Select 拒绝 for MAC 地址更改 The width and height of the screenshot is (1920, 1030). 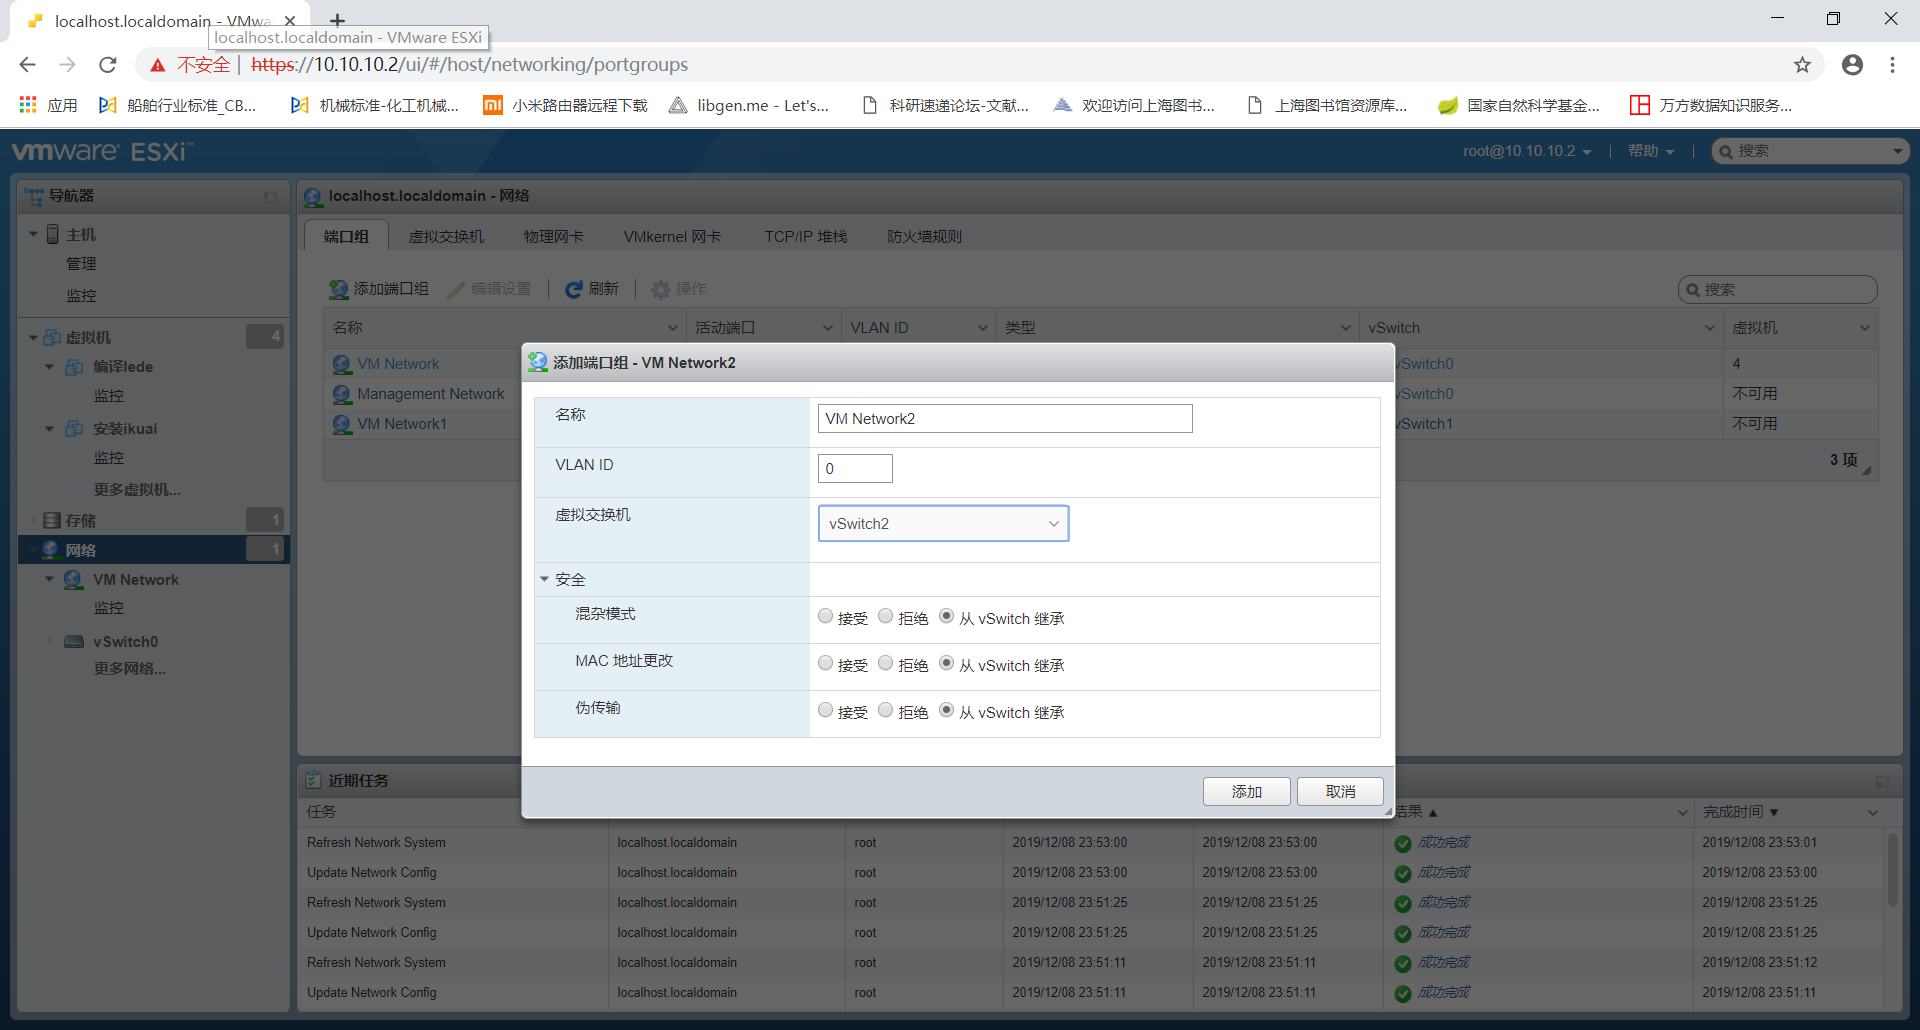pyautogui.click(x=885, y=663)
